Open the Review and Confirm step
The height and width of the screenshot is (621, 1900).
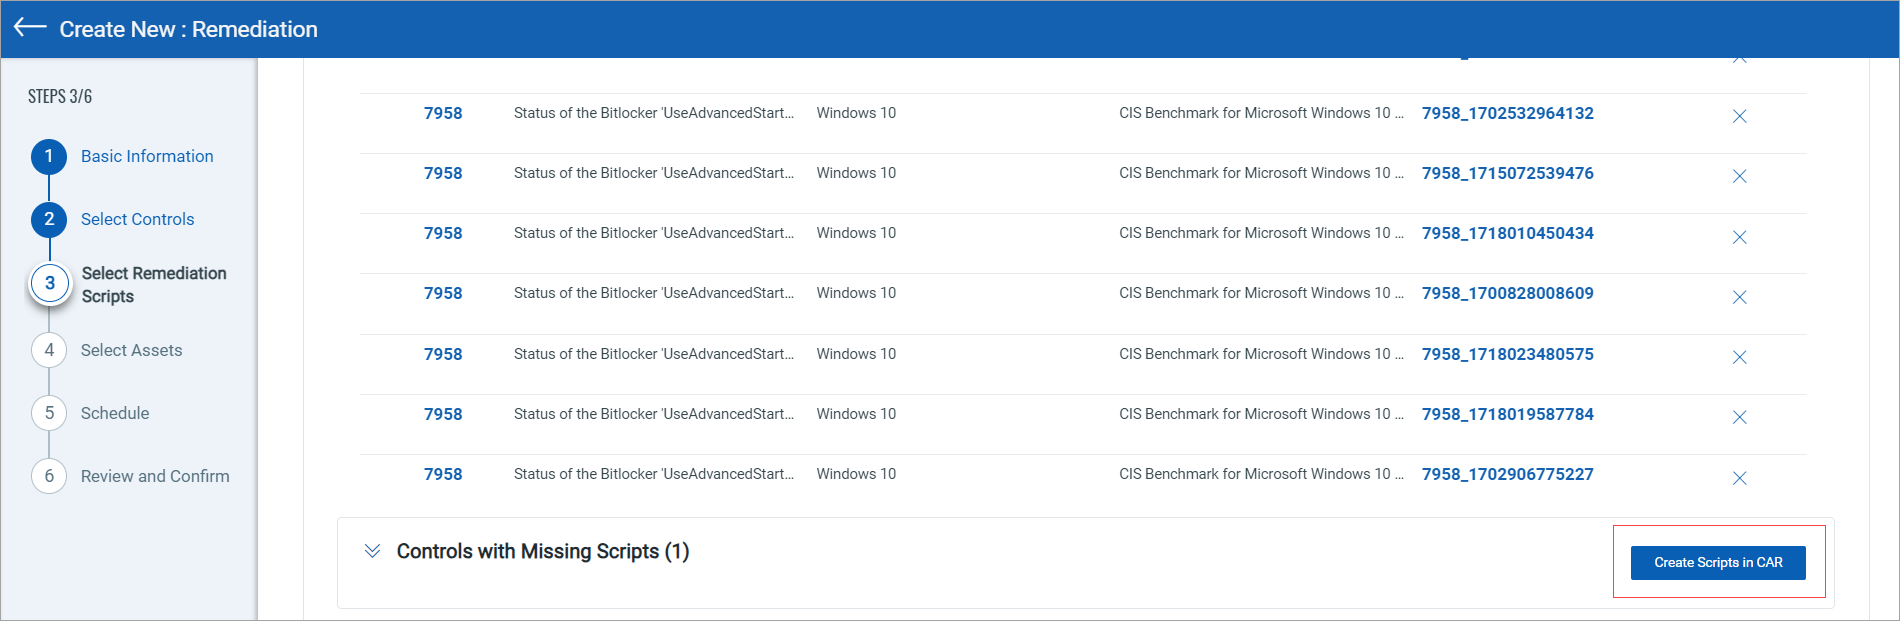tap(49, 476)
